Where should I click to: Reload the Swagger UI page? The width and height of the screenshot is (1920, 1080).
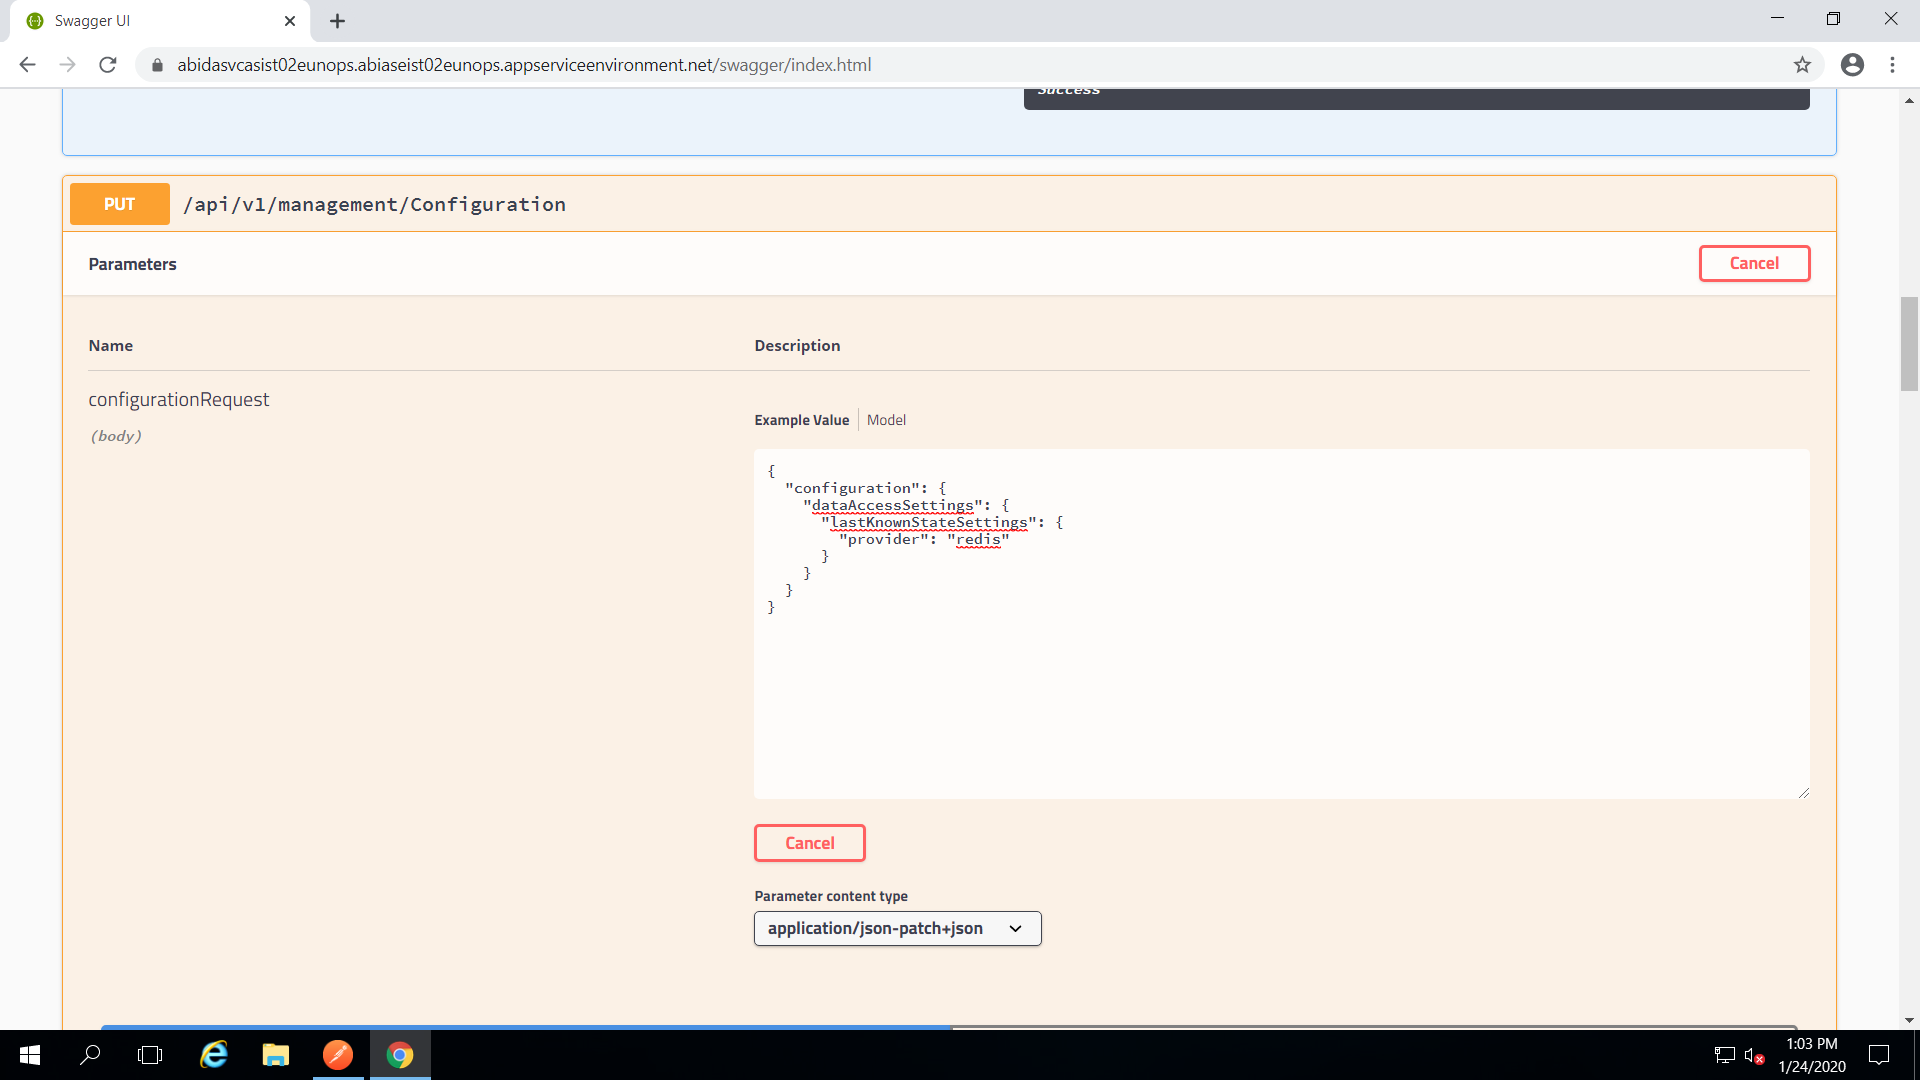(108, 65)
